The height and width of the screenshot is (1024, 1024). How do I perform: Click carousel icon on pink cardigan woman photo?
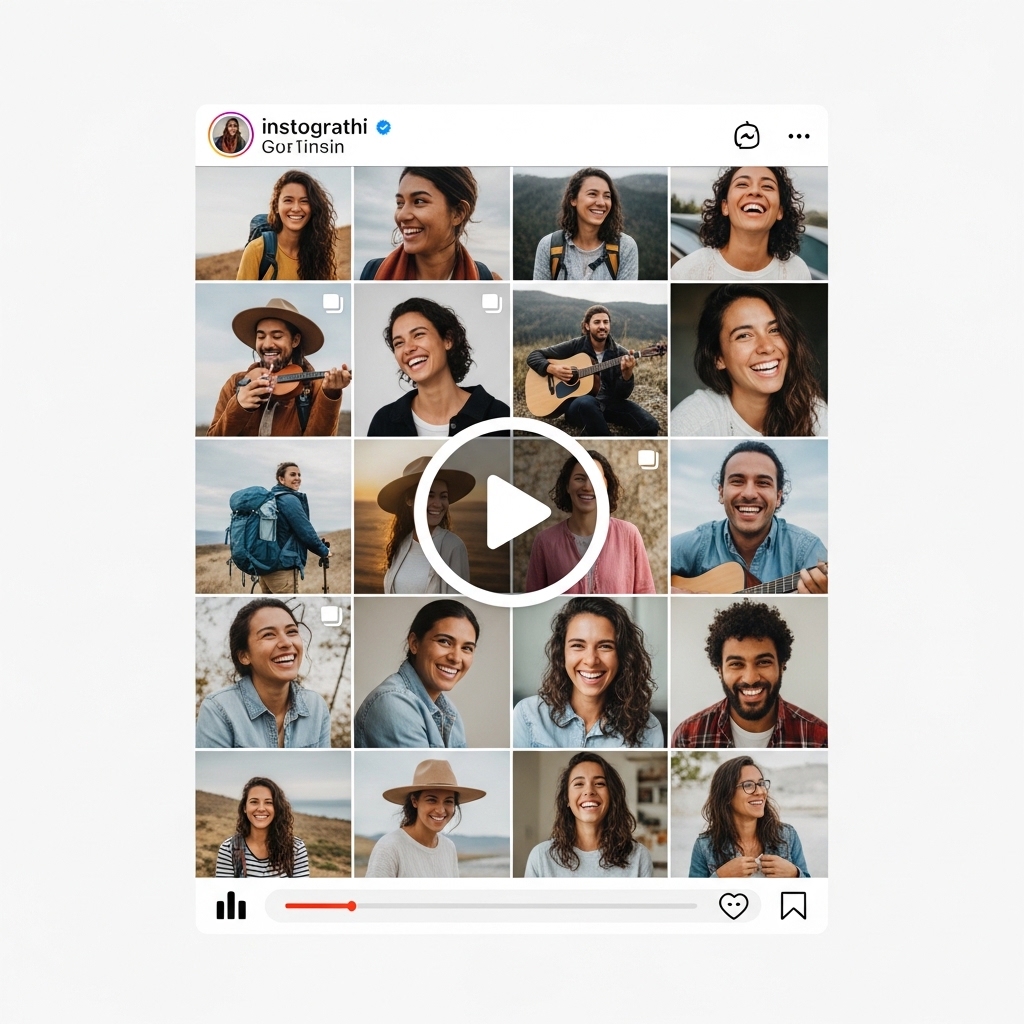coord(648,459)
